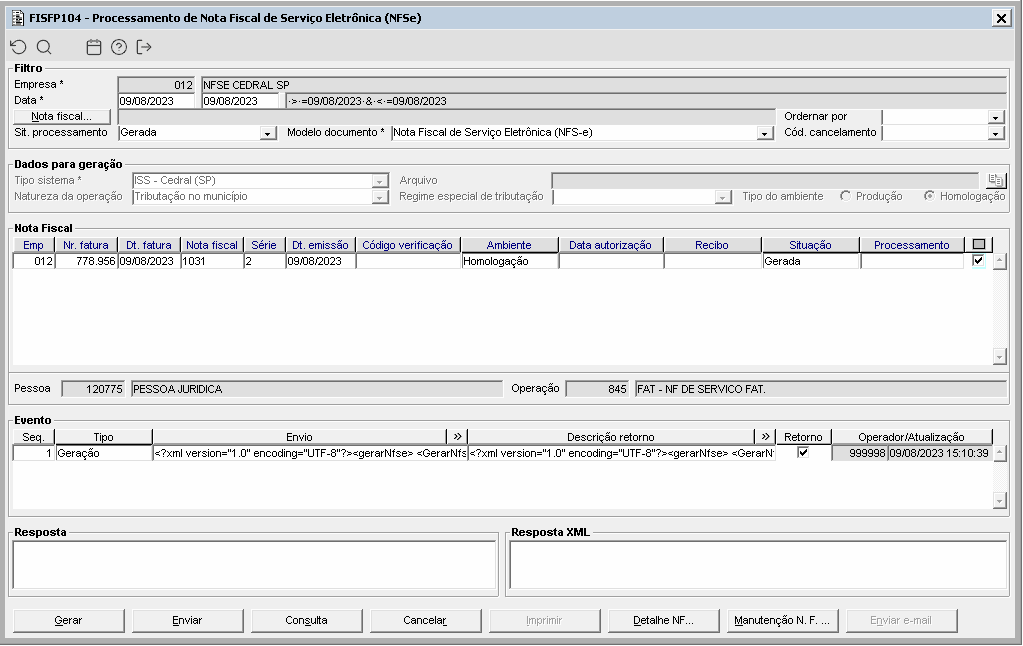Viewport: 1023px width, 646px height.
Task: Click the Data end date field
Action: click(x=240, y=101)
